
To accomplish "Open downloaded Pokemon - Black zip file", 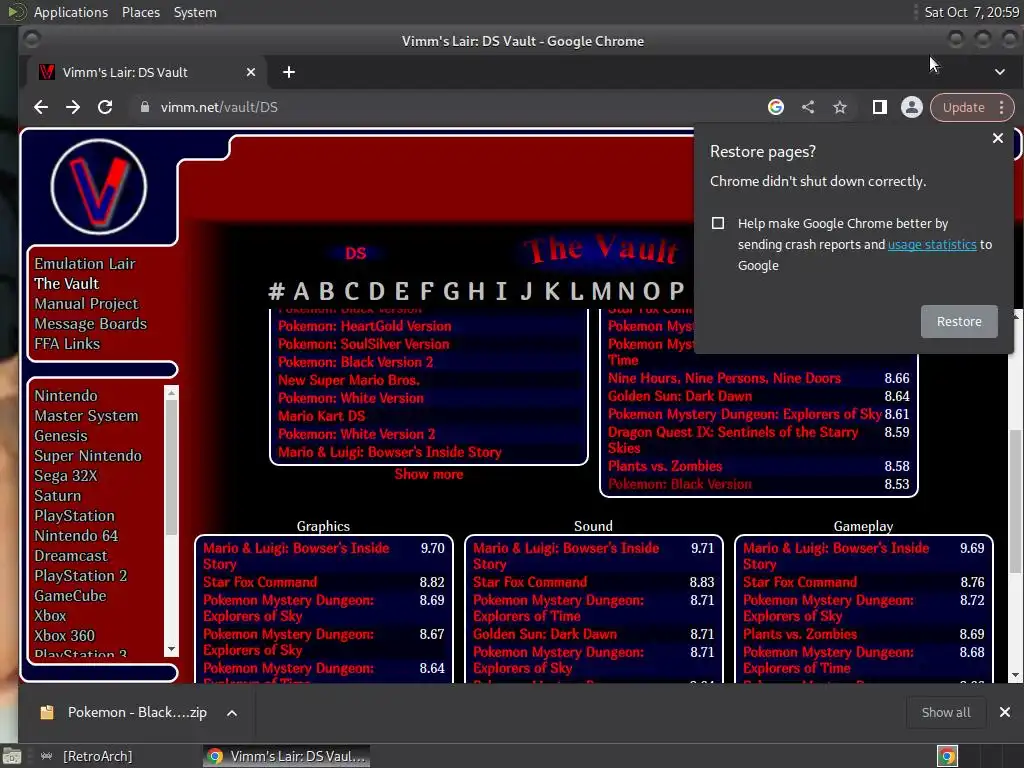I will 123,712.
